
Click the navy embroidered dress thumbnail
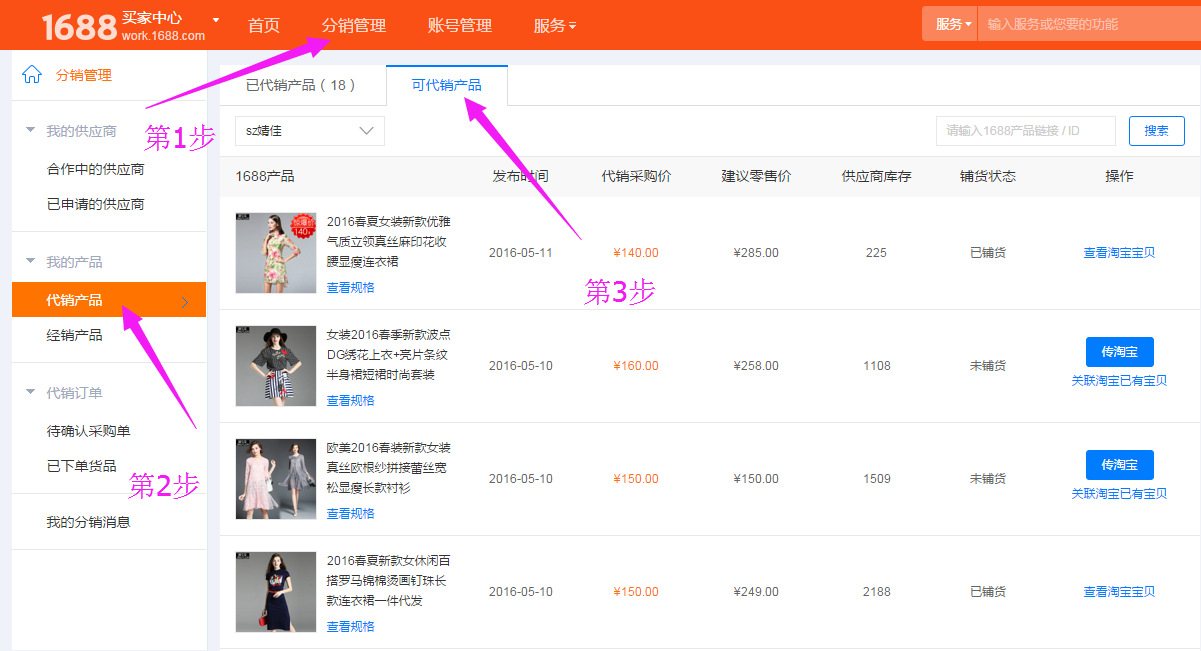tap(275, 592)
